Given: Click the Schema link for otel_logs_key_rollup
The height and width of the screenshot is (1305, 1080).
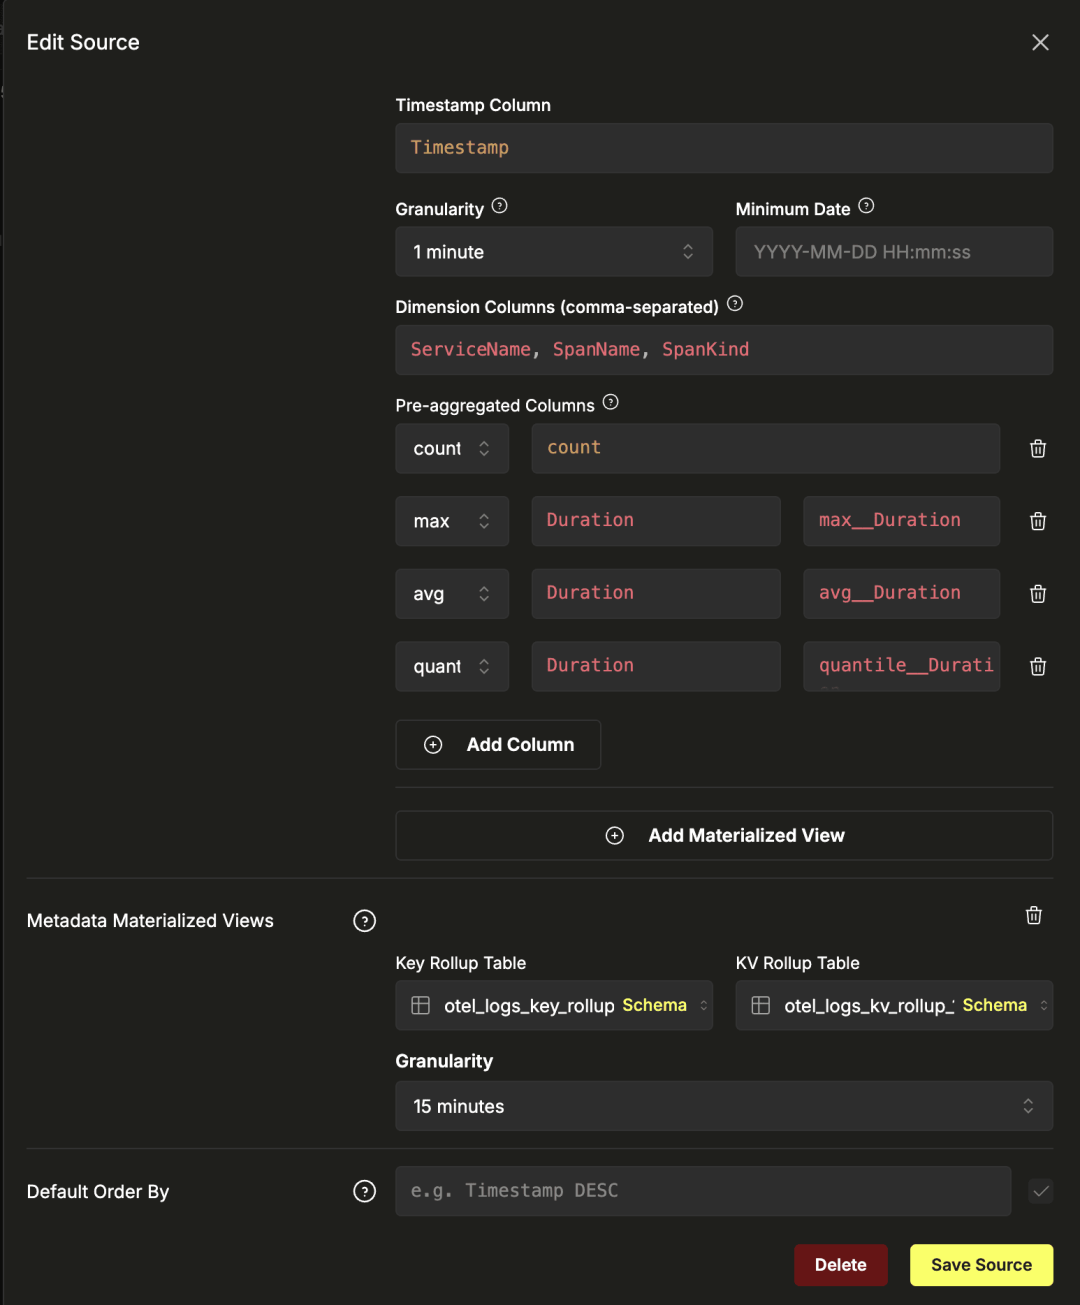Looking at the screenshot, I should pyautogui.click(x=655, y=1005).
